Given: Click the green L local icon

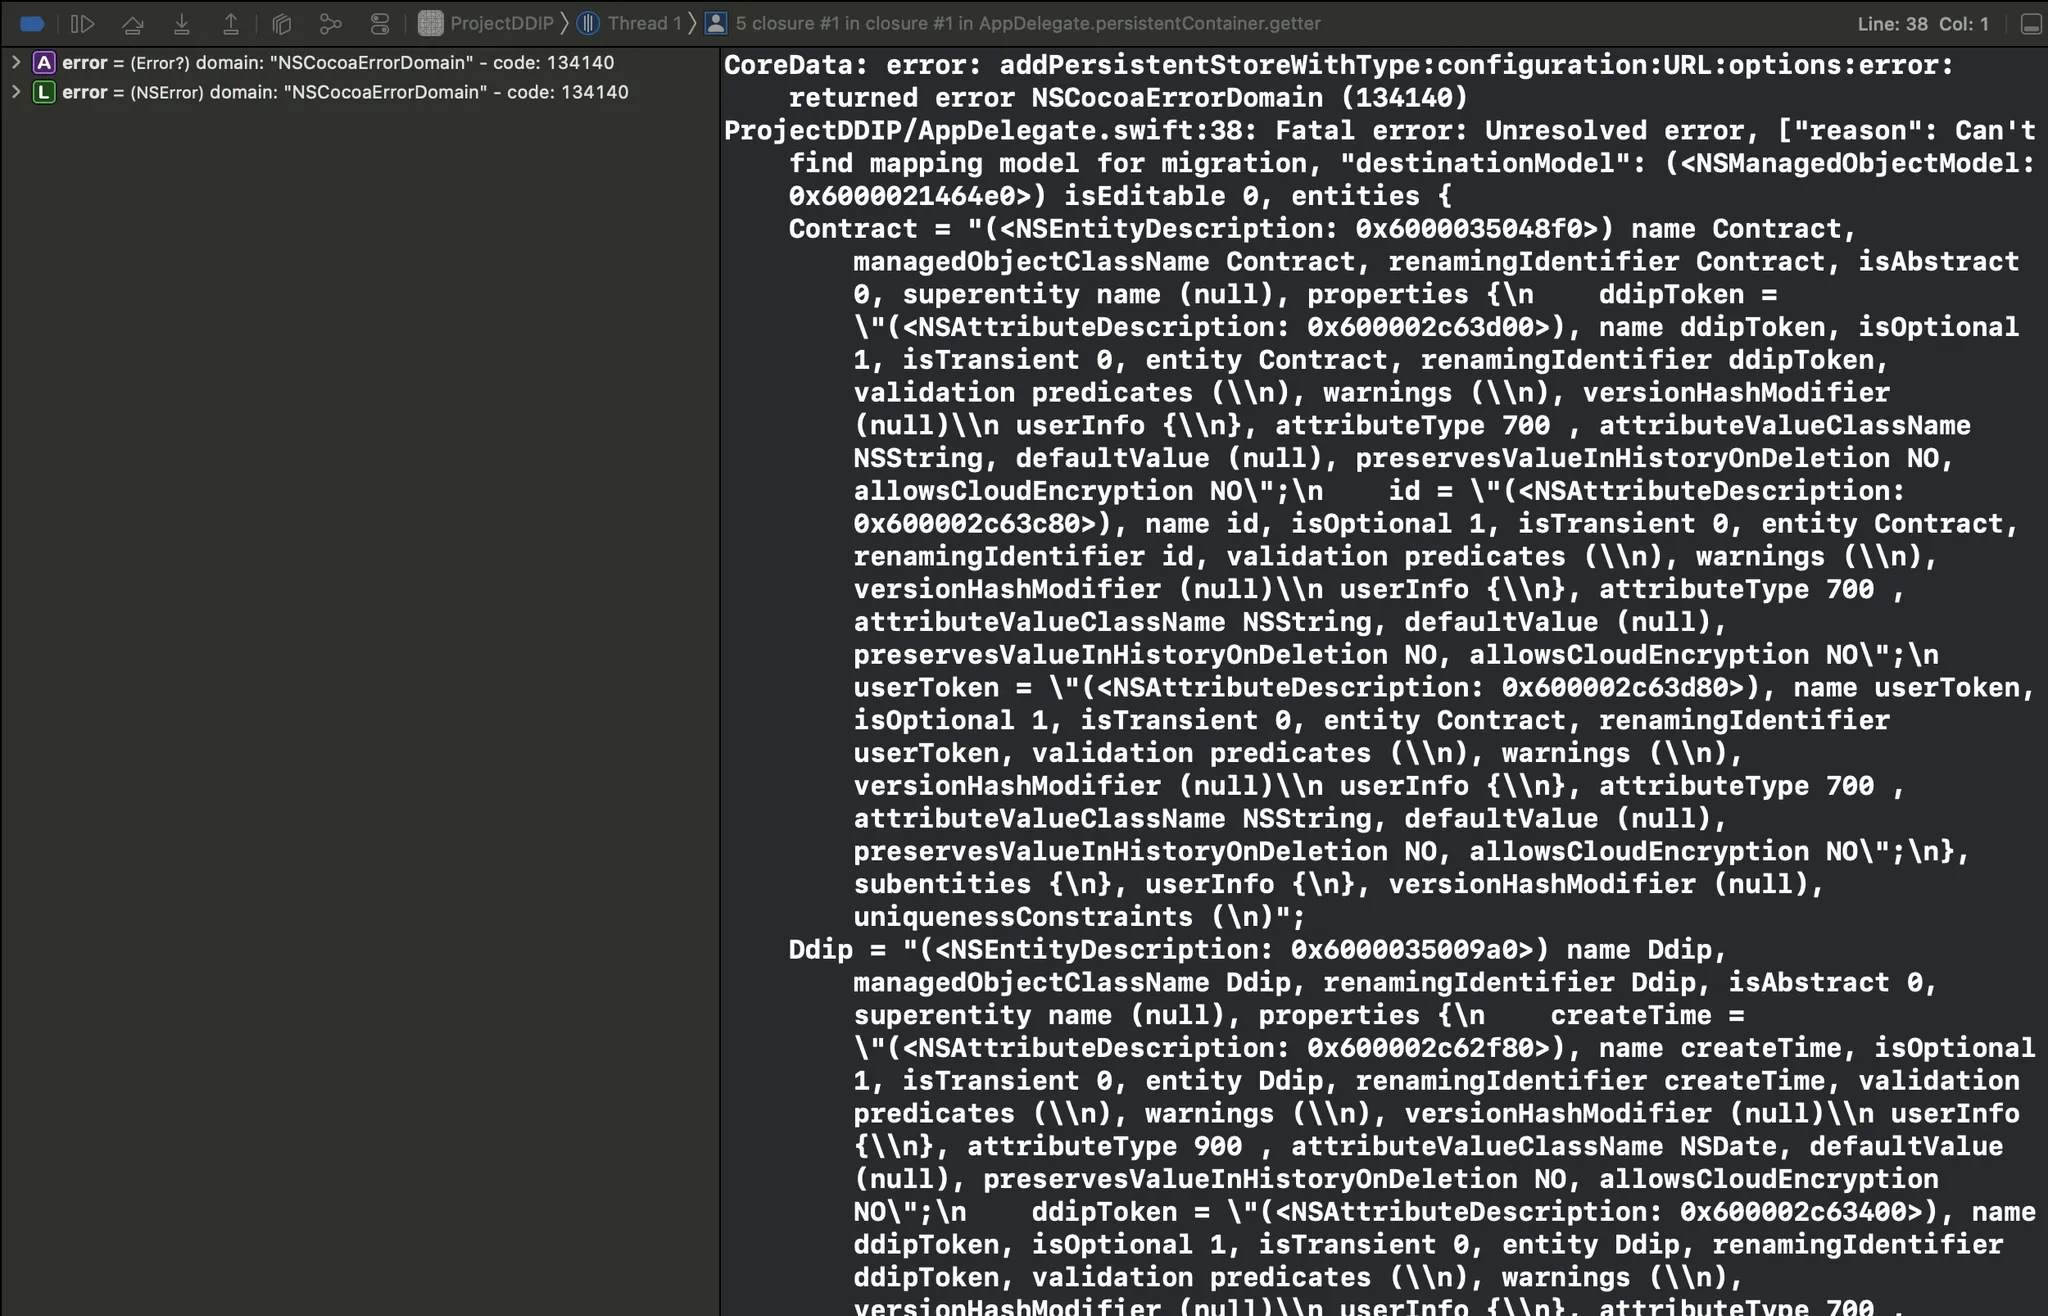Looking at the screenshot, I should pos(44,92).
